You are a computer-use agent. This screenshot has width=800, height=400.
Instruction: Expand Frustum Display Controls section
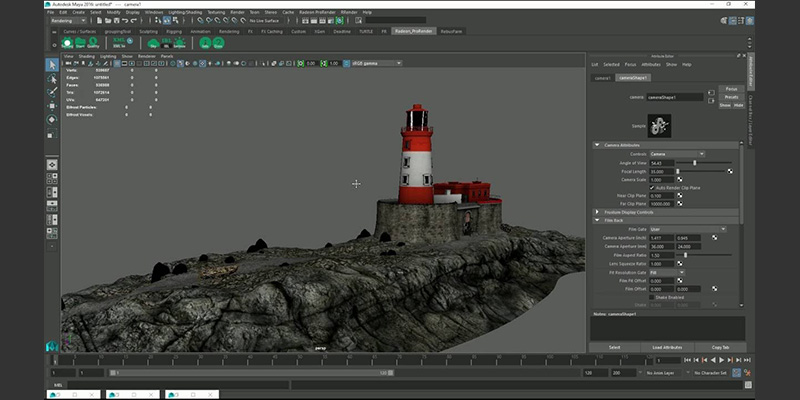597,212
